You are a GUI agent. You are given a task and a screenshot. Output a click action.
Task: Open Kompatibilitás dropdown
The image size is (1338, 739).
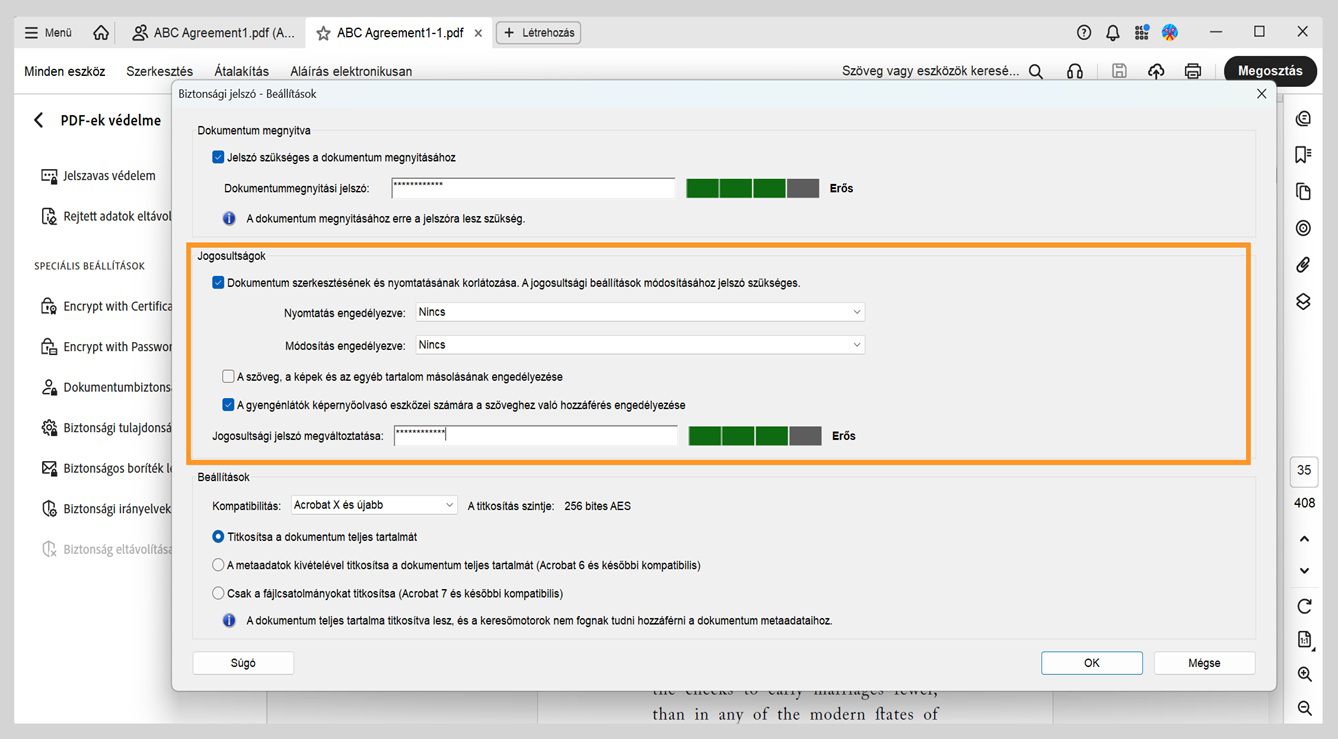click(374, 505)
